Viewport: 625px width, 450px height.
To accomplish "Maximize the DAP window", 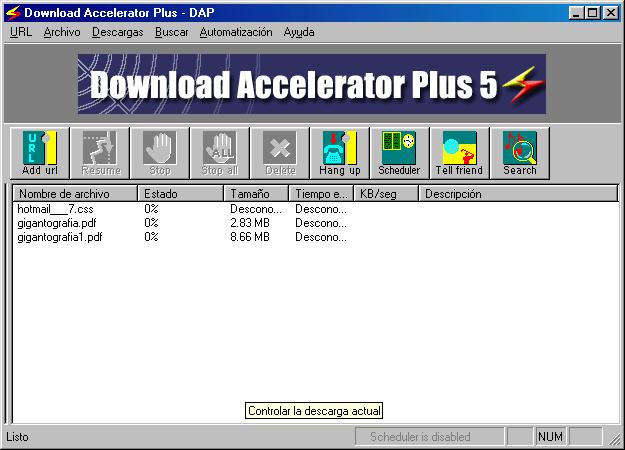I will 592,13.
